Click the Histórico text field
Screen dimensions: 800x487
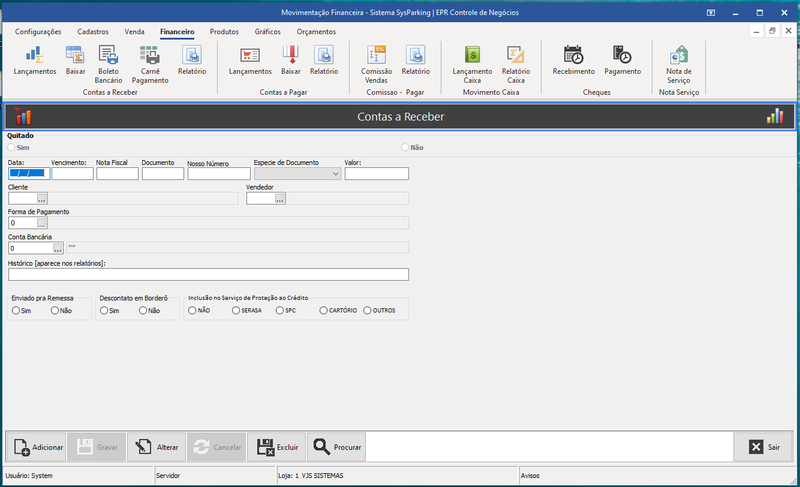(x=208, y=274)
